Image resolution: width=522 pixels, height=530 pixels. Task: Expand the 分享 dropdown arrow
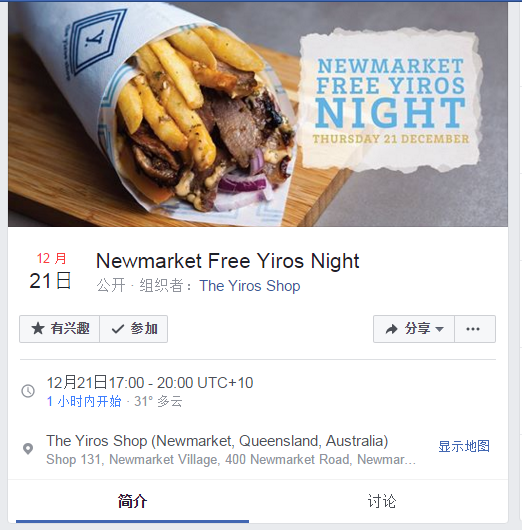pyautogui.click(x=440, y=329)
